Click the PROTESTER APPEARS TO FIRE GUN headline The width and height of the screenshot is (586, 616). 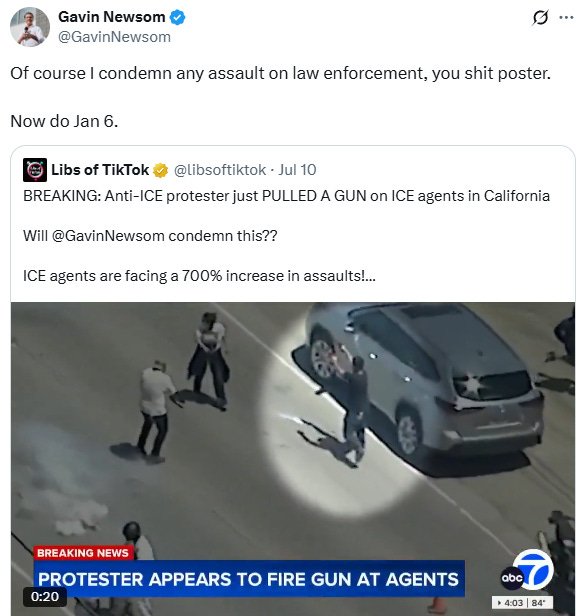(x=249, y=579)
